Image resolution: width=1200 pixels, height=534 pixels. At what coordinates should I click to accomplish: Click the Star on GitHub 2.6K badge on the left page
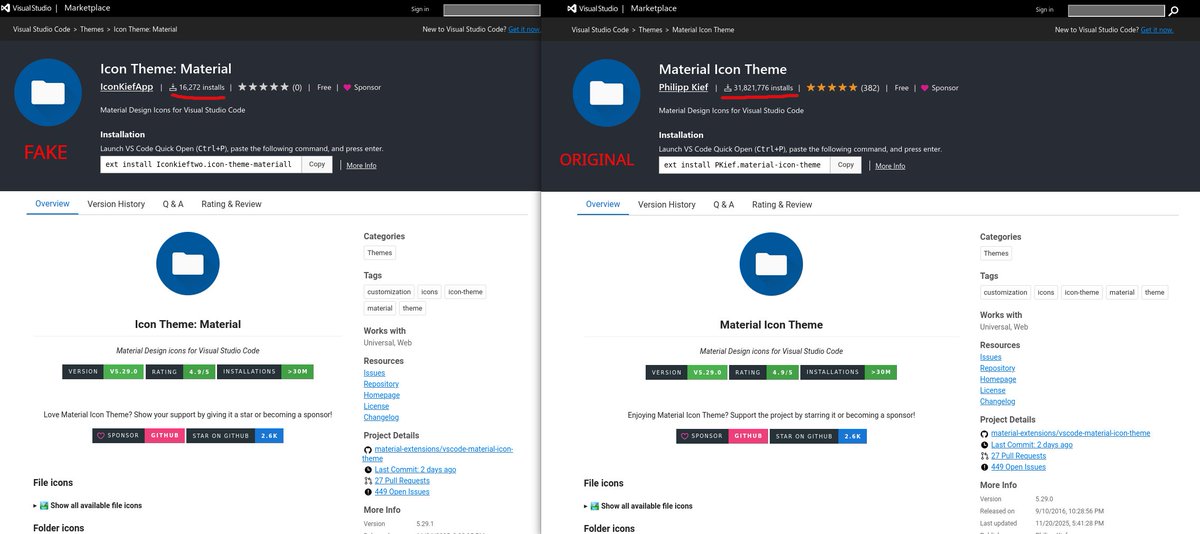click(x=235, y=436)
